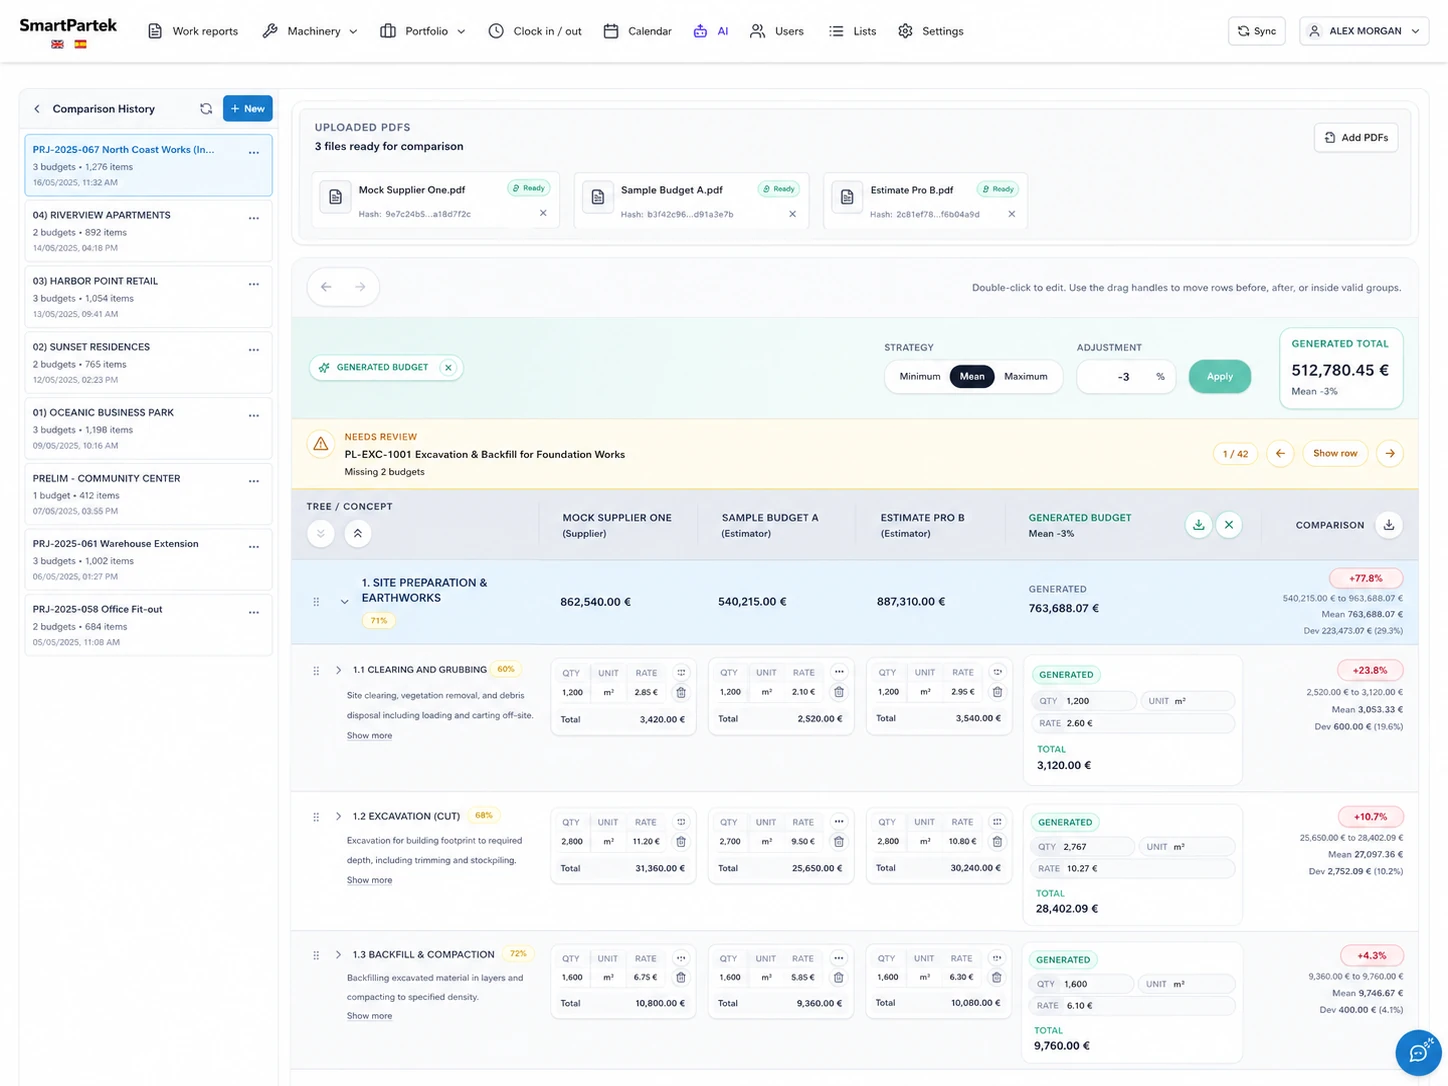
Task: Collapse all tree rows icon
Action: 357,534
